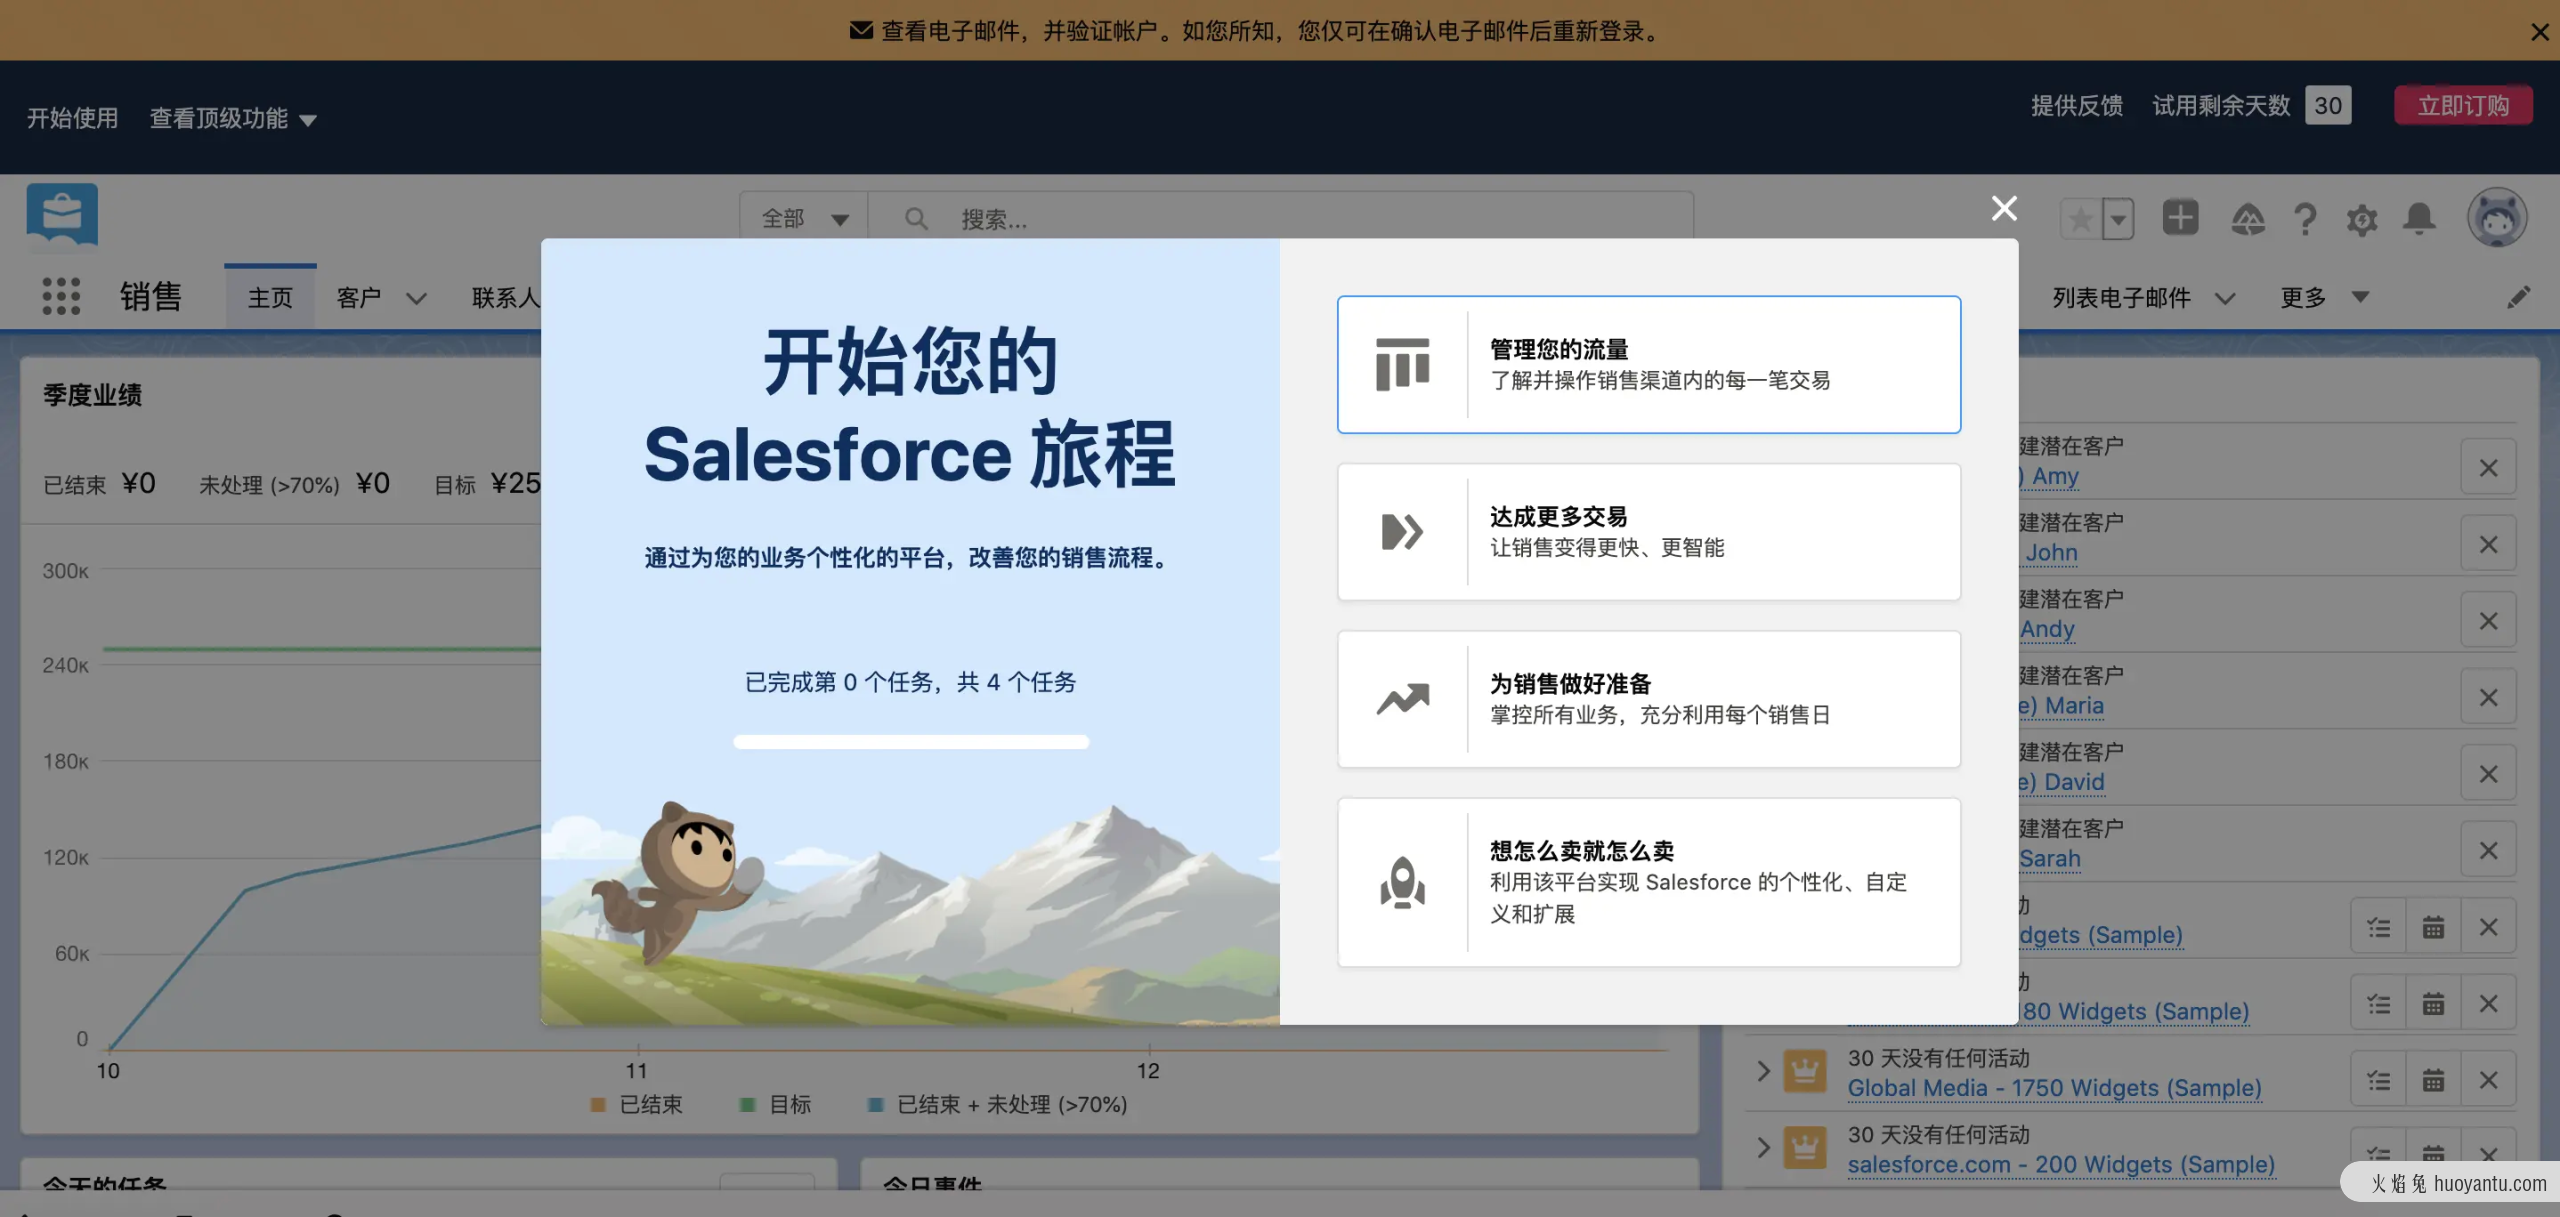Create event for 80 Widgets opportunity

tap(2433, 1004)
